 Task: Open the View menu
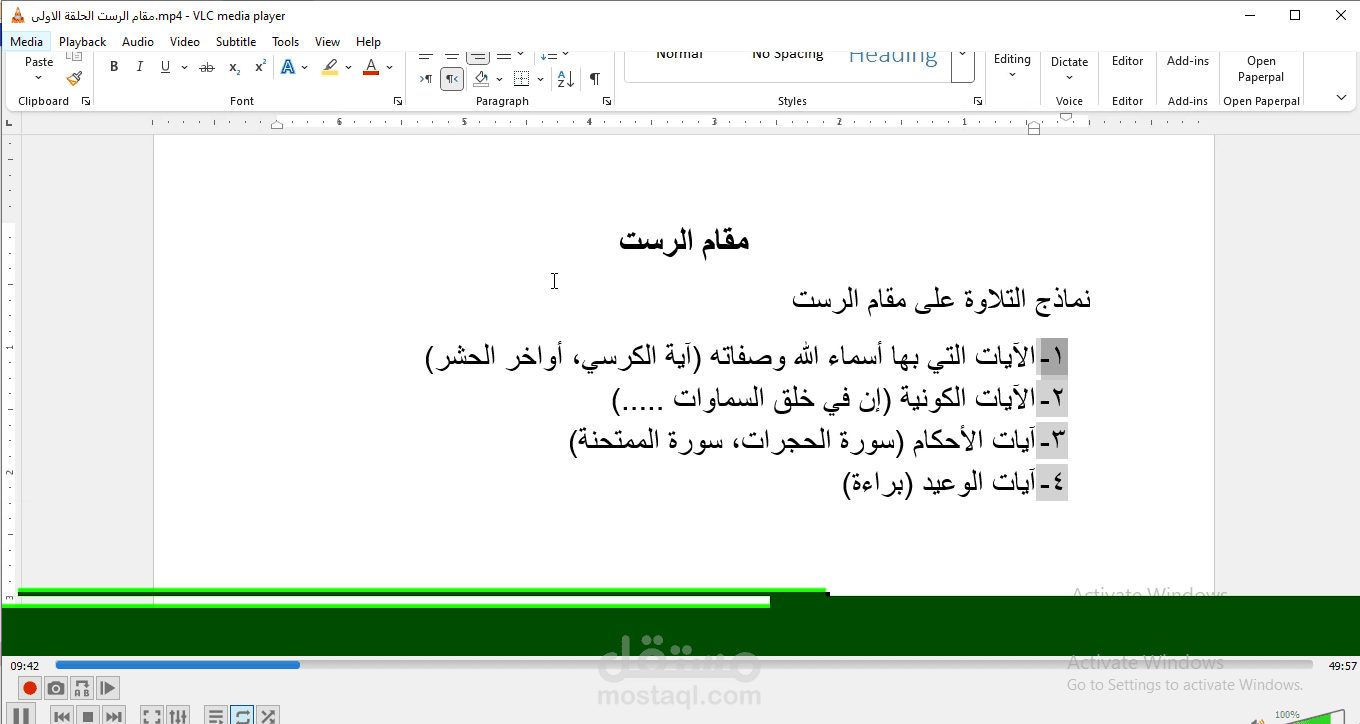(328, 42)
